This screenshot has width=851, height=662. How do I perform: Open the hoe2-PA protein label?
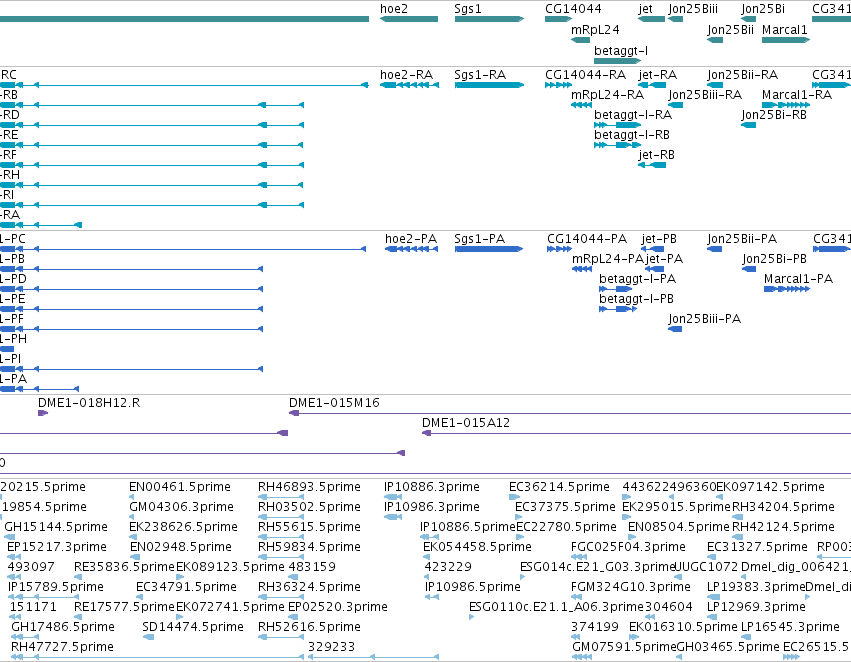[x=411, y=239]
